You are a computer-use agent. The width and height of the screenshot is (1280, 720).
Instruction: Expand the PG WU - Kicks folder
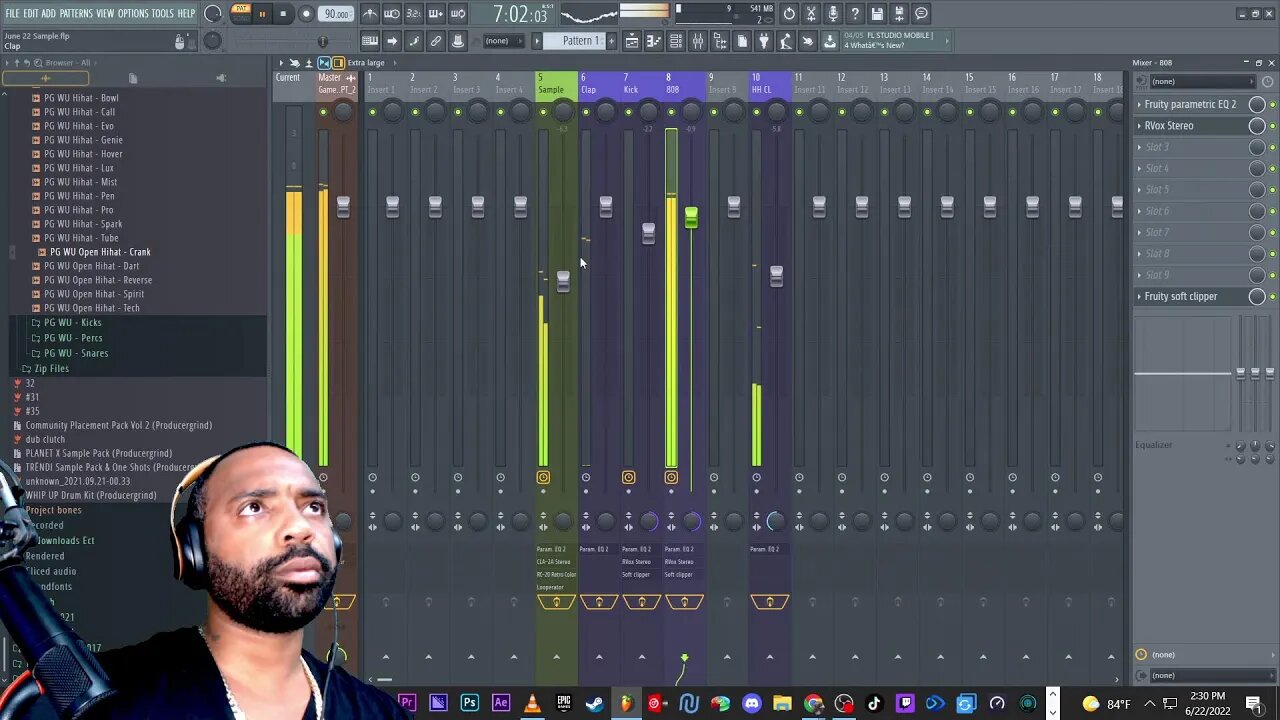coord(72,323)
